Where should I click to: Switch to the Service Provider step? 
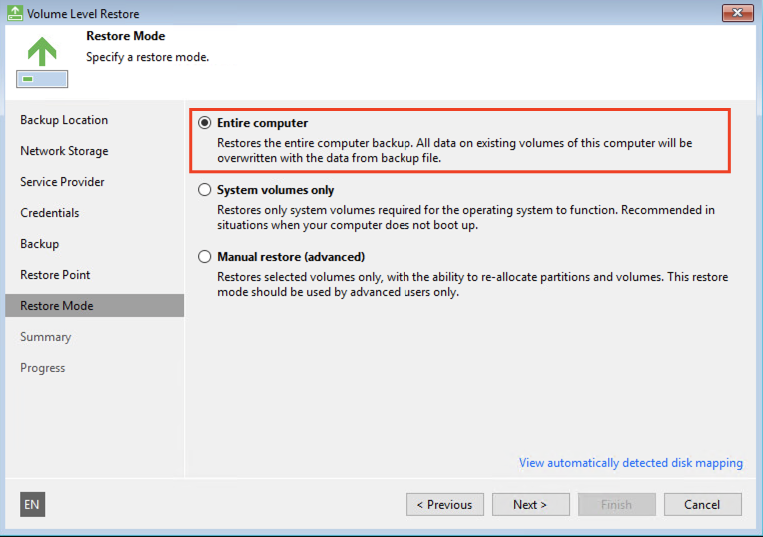click(x=62, y=182)
